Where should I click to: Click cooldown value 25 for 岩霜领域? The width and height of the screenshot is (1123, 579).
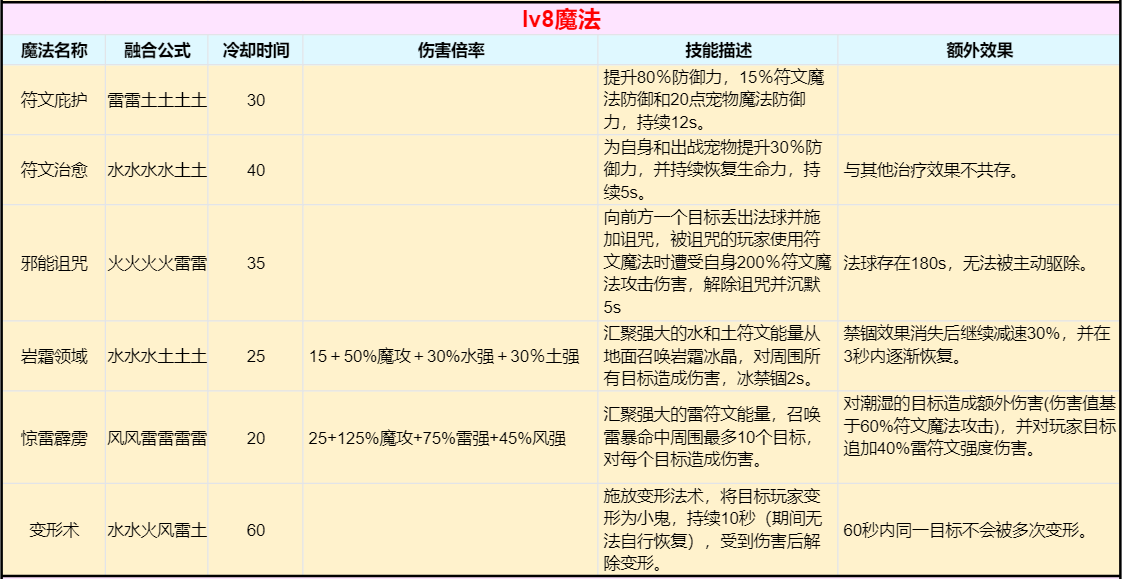coord(256,356)
